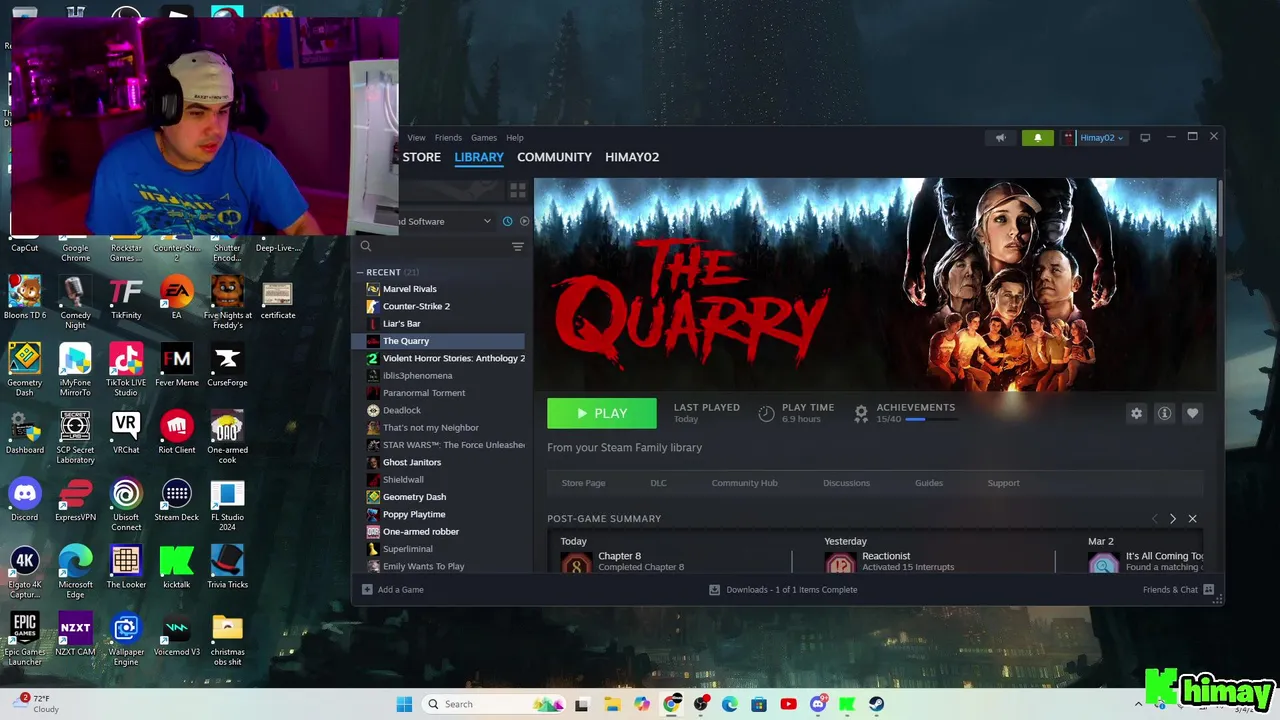Switch to the LIBRARY tab

(x=479, y=157)
